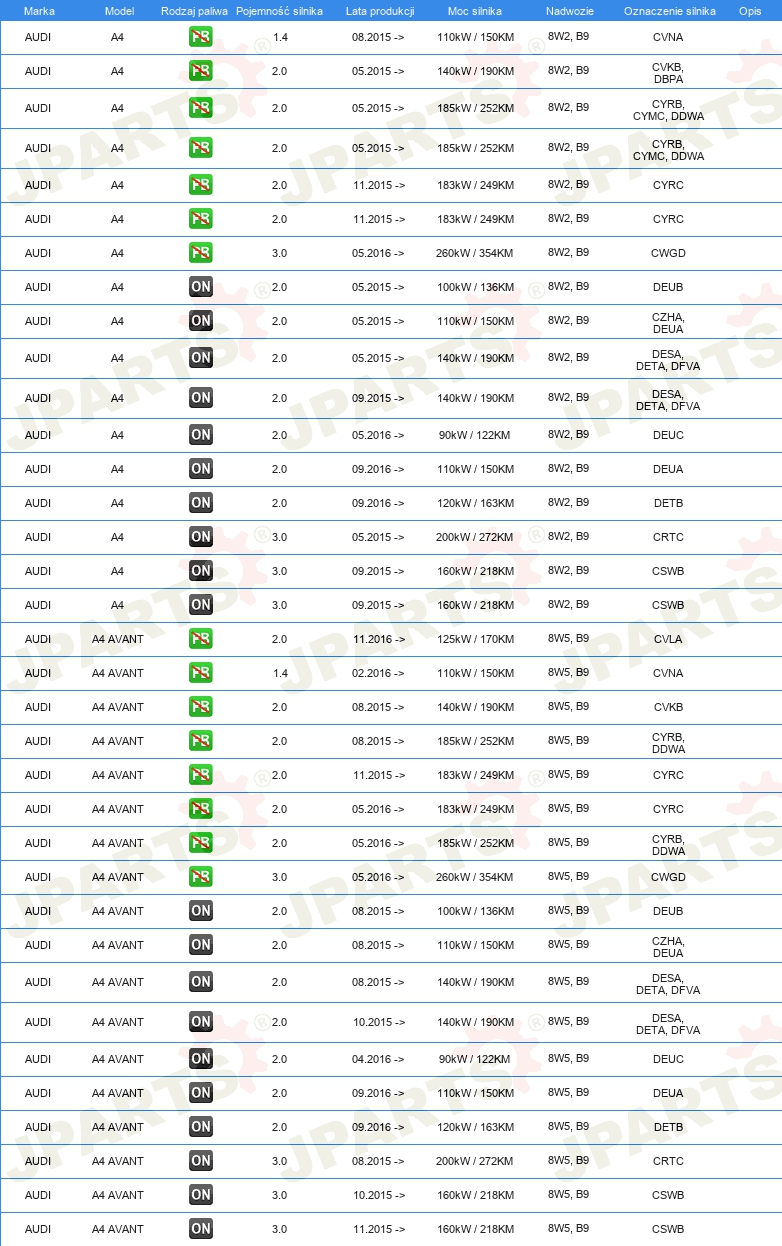
Task: Click the Nadwozie column header
Action: (569, 11)
